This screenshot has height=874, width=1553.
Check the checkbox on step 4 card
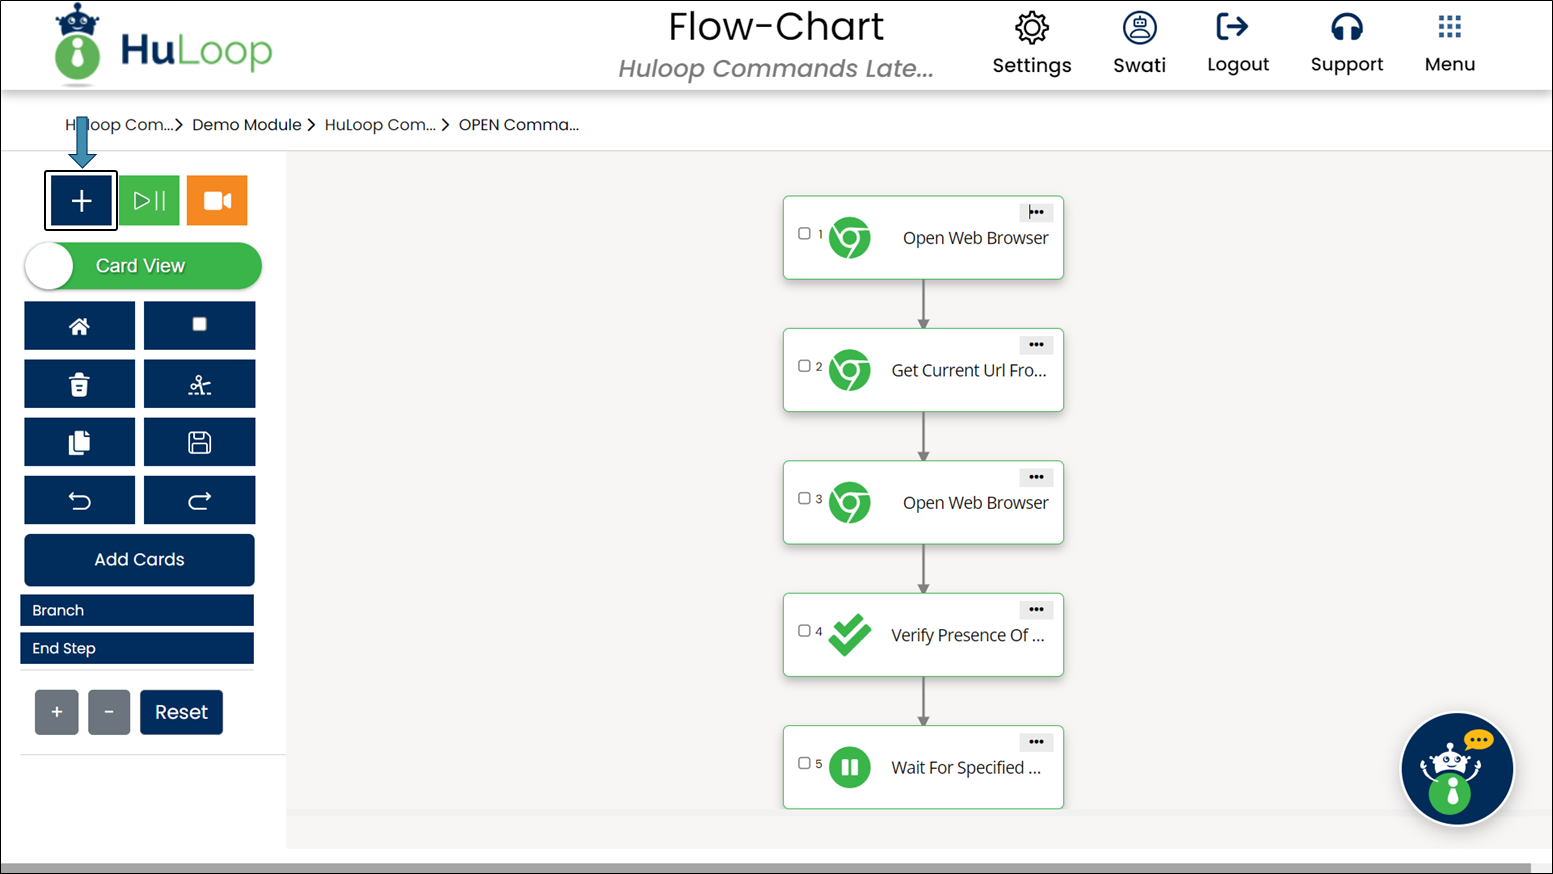(804, 631)
